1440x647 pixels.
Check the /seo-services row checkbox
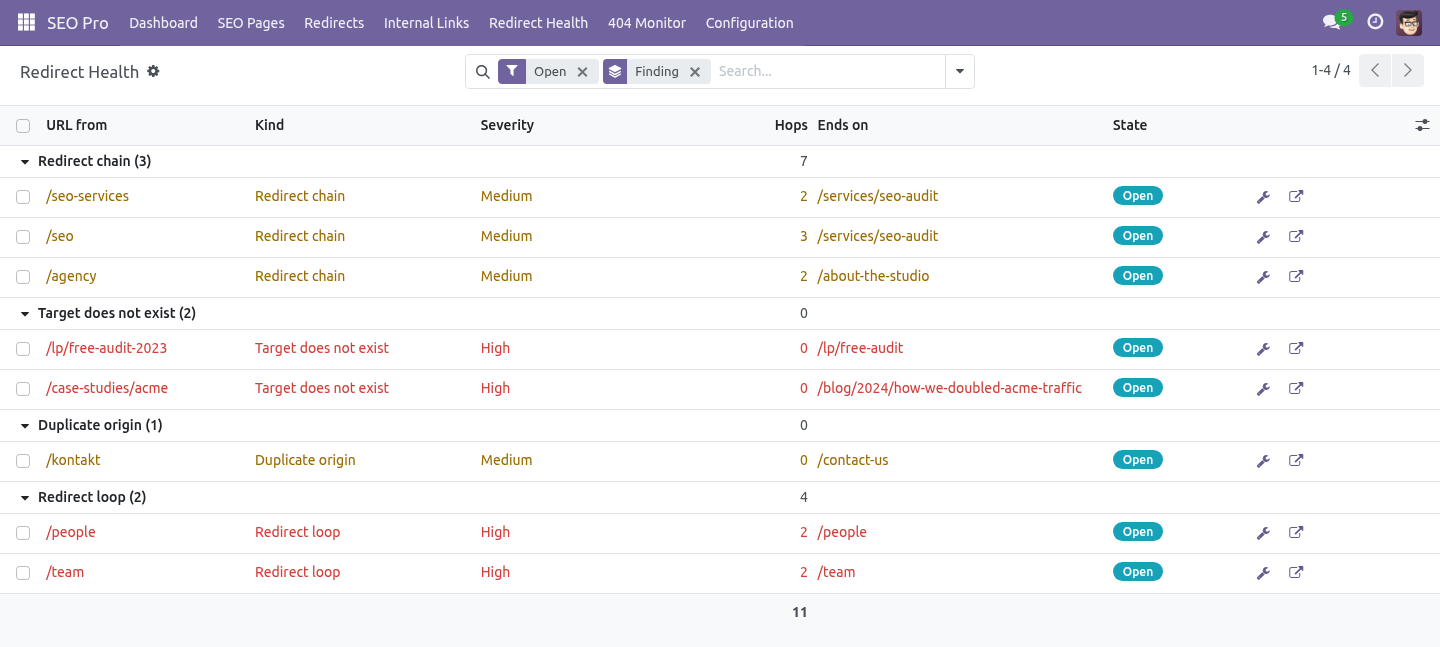[23, 197]
